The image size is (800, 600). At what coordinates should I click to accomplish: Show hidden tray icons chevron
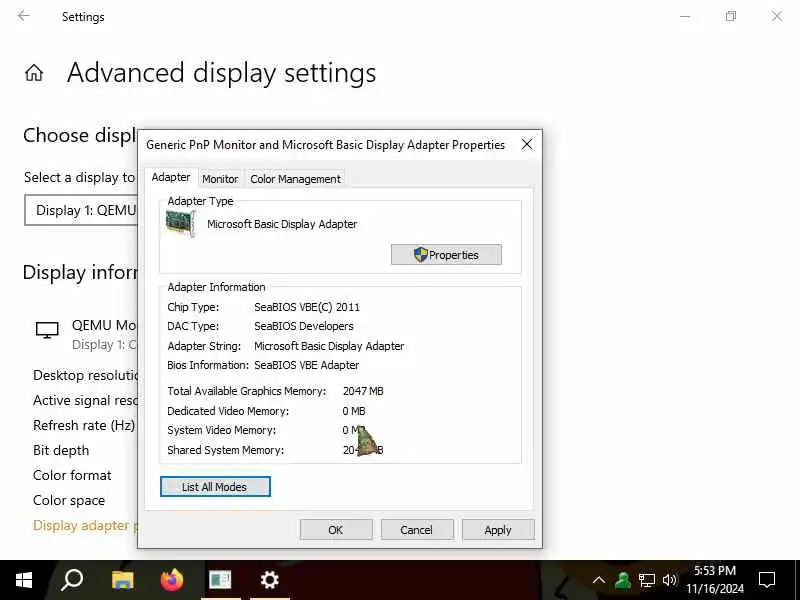(599, 580)
